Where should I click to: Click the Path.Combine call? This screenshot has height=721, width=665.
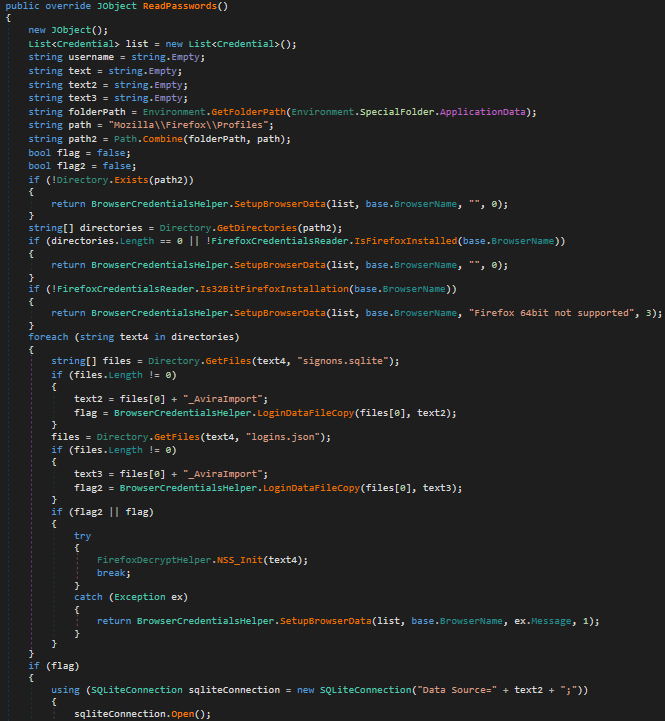coord(148,139)
